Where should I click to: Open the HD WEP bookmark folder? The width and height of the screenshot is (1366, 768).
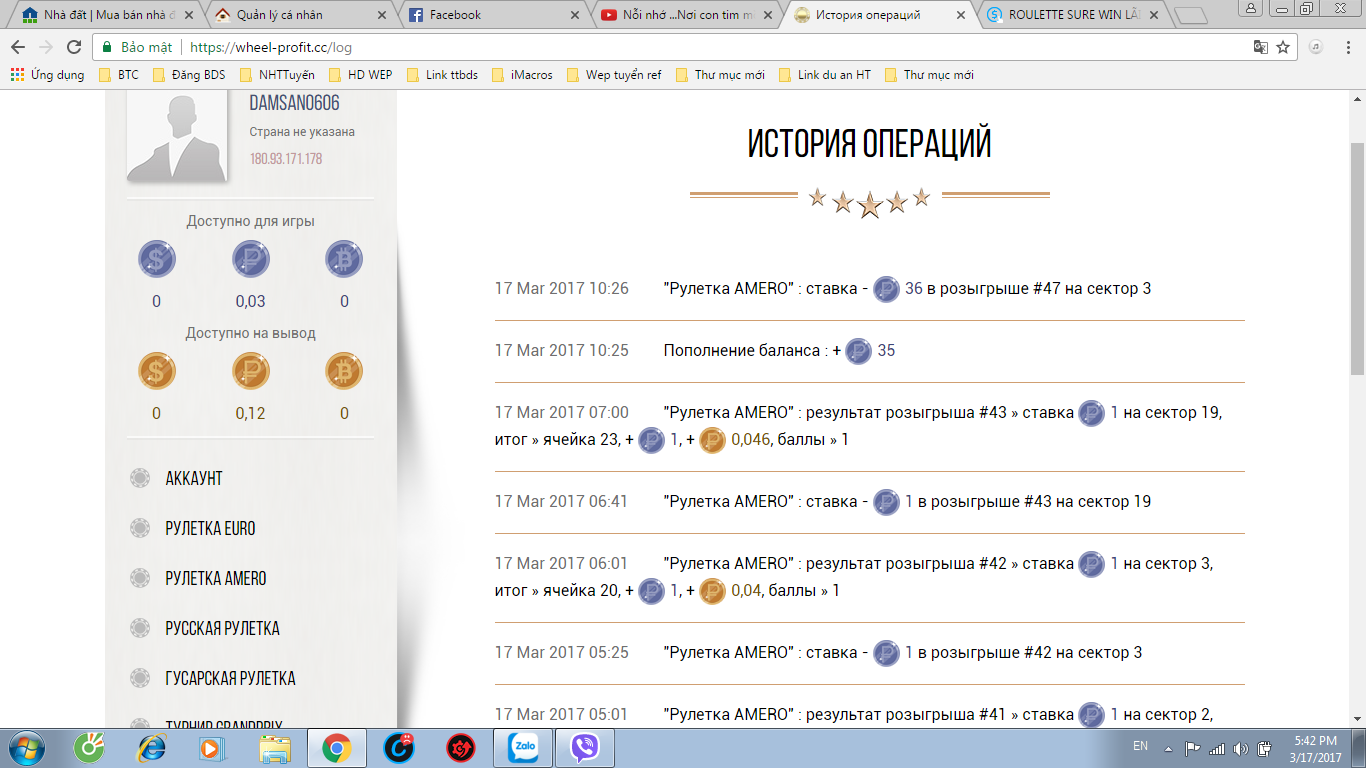[x=360, y=75]
